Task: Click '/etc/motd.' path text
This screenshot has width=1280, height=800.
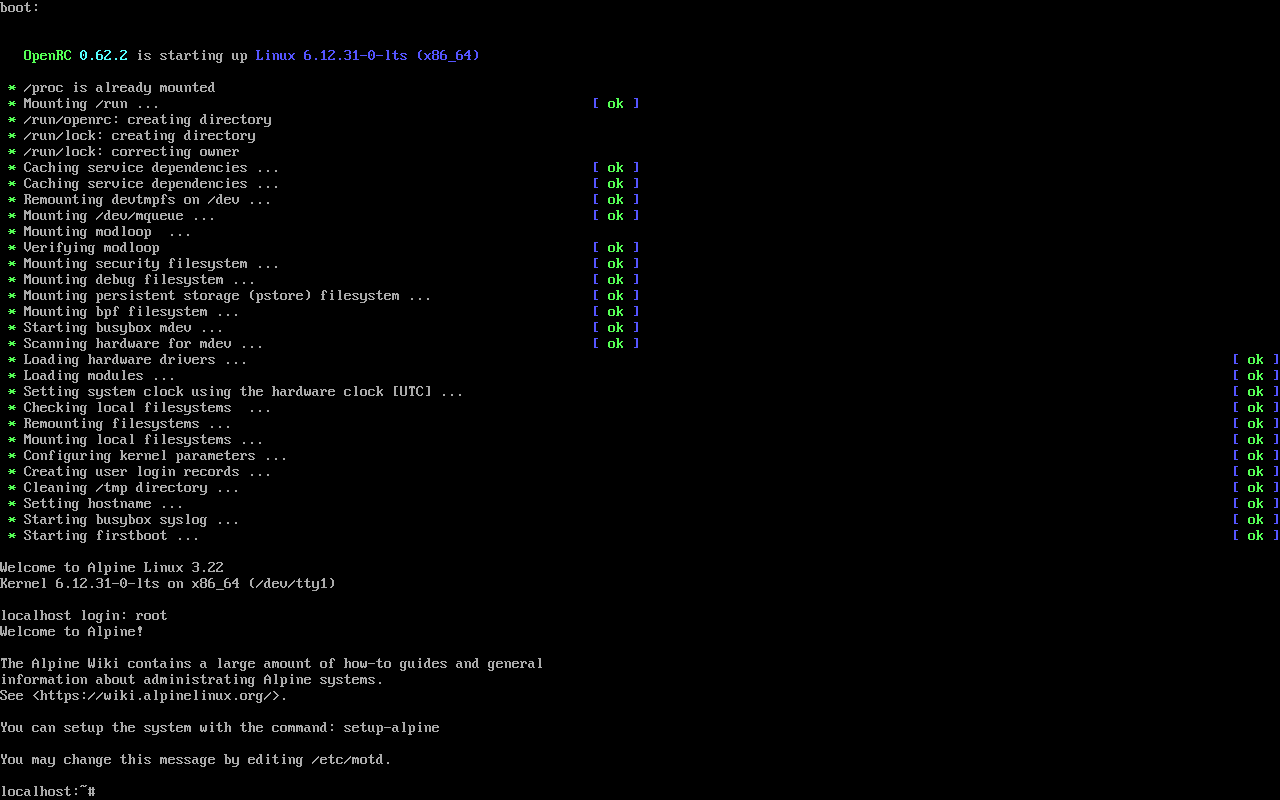Action: point(352,760)
